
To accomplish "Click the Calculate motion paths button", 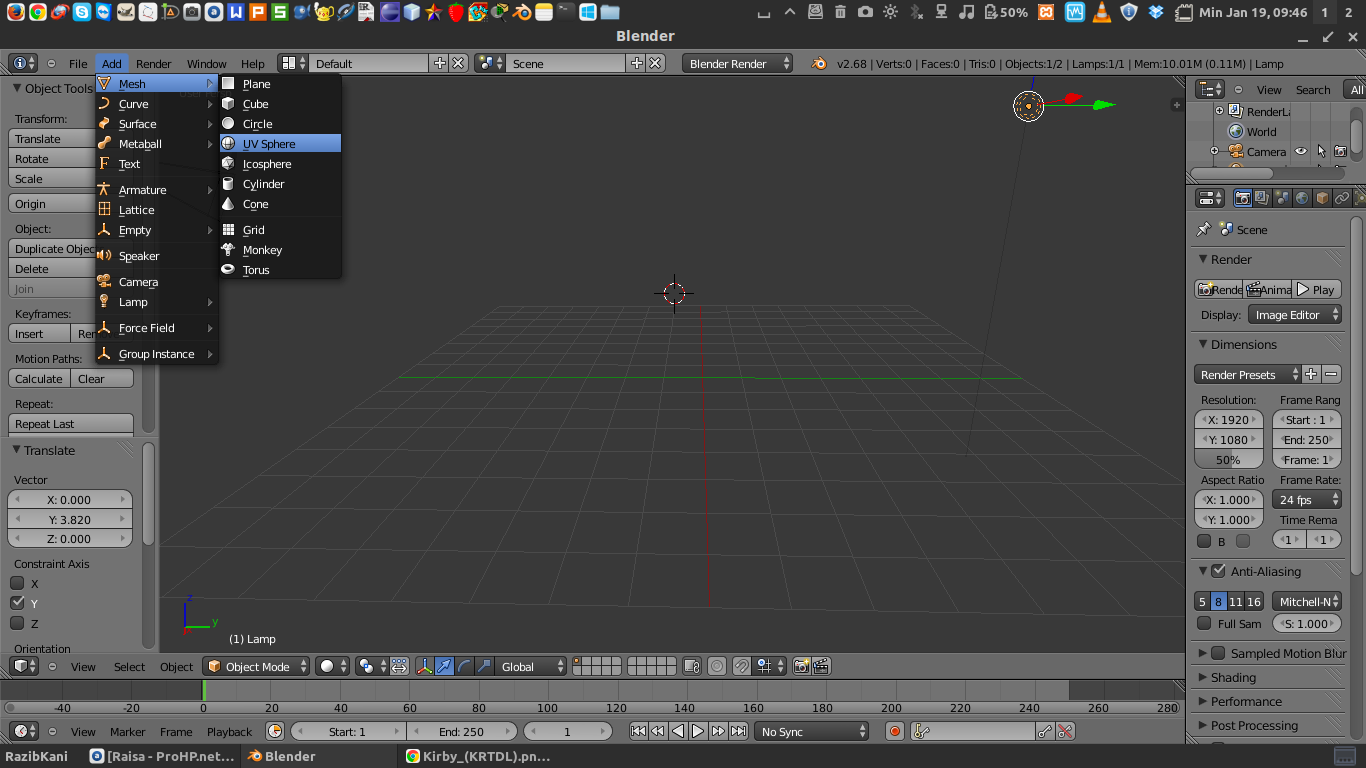I will click(39, 379).
